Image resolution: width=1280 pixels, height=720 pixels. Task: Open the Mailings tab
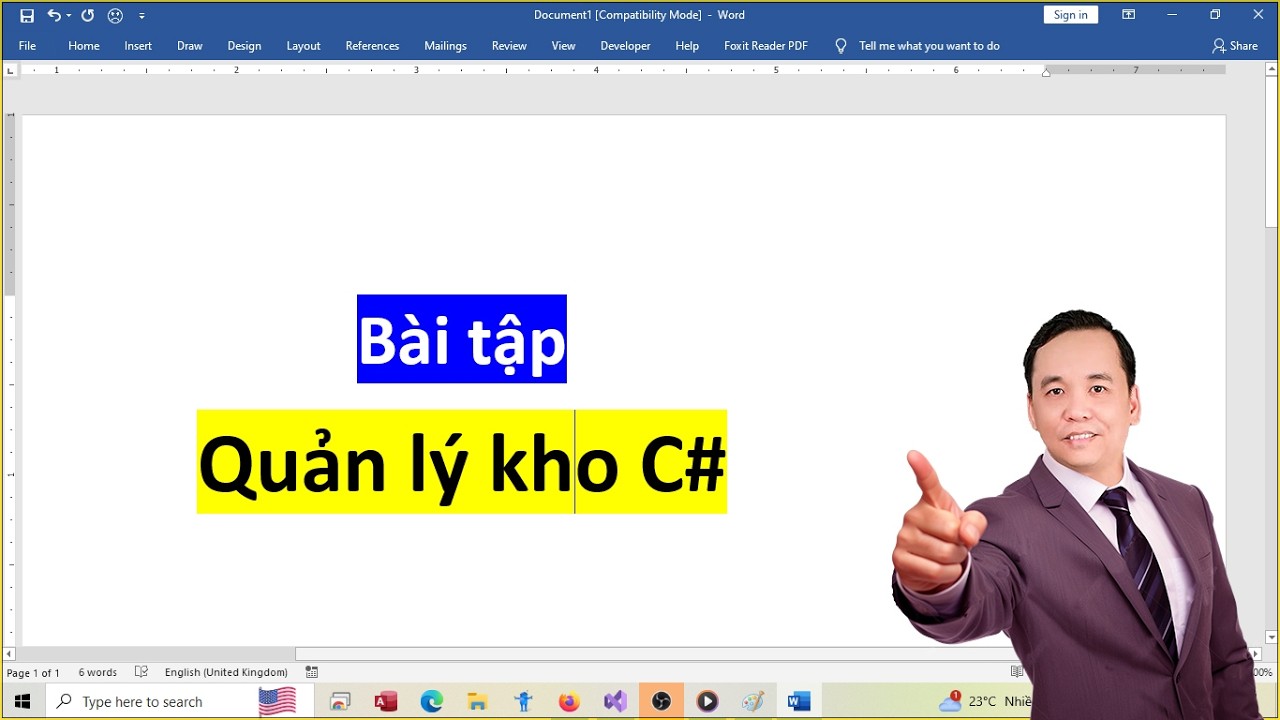coord(445,46)
